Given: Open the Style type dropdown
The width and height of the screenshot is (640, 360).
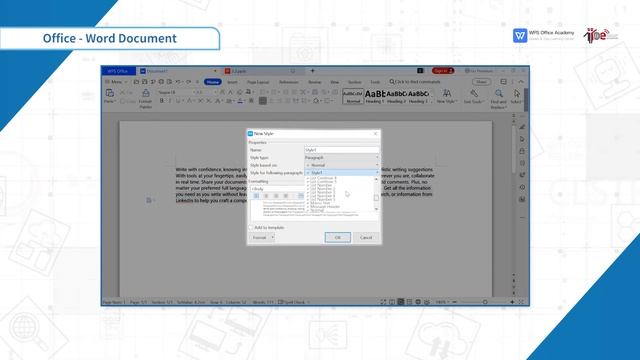Looking at the screenshot, I should (342, 158).
